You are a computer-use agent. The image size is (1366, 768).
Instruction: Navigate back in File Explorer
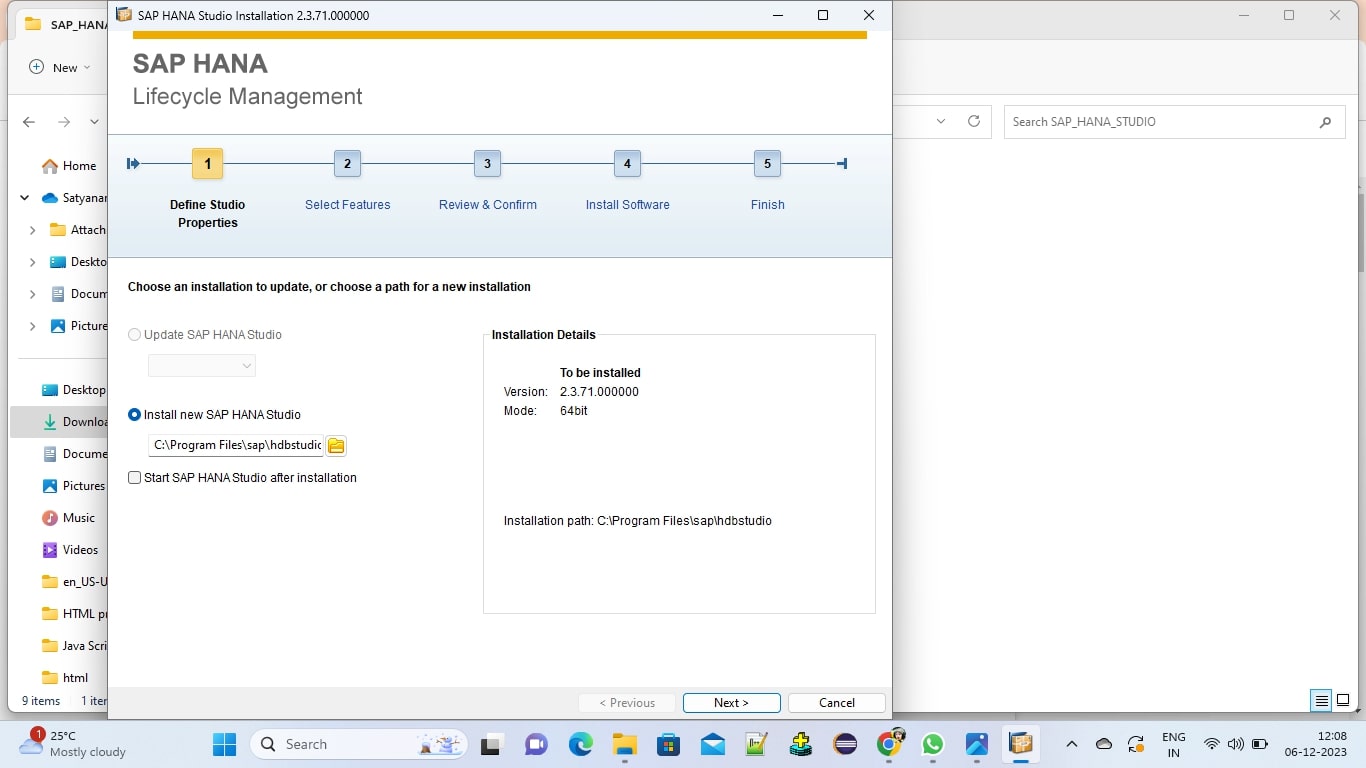(29, 121)
